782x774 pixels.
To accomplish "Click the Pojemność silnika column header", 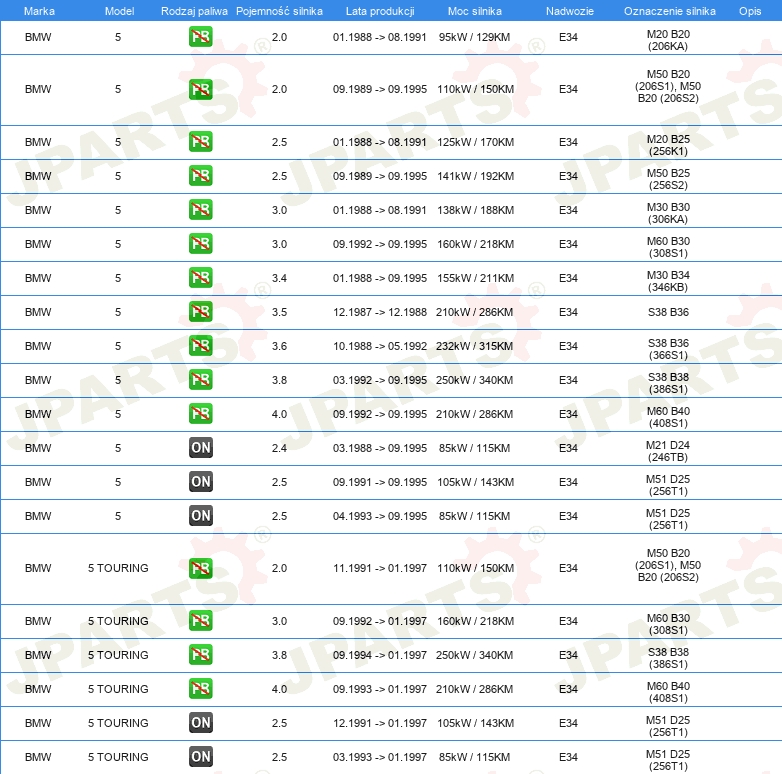I will [279, 11].
